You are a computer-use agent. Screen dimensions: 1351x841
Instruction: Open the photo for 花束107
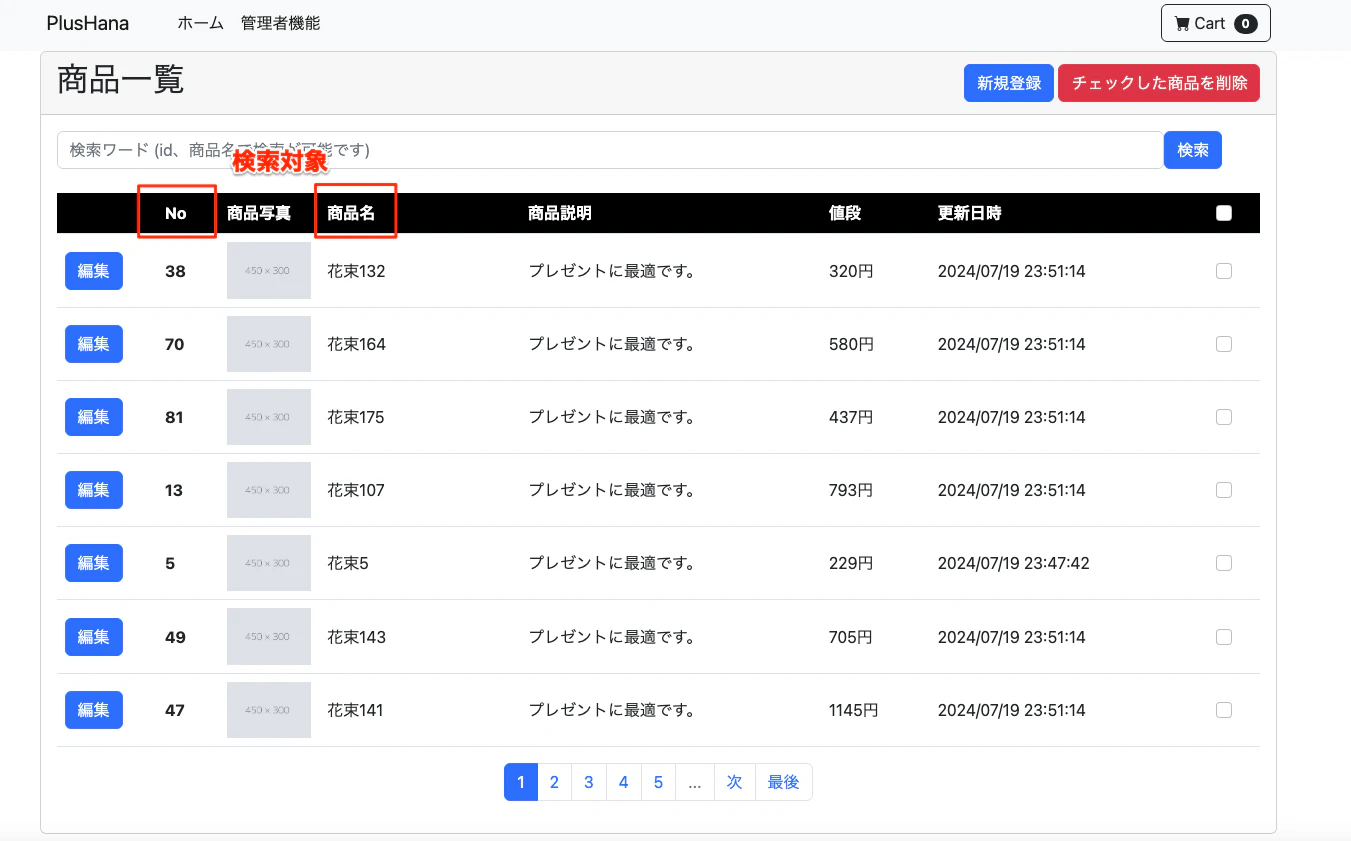pos(269,490)
